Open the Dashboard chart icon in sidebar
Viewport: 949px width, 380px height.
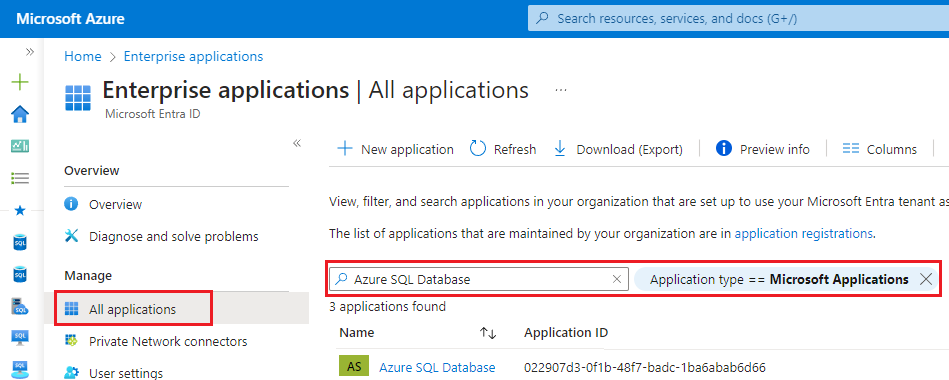coord(21,146)
